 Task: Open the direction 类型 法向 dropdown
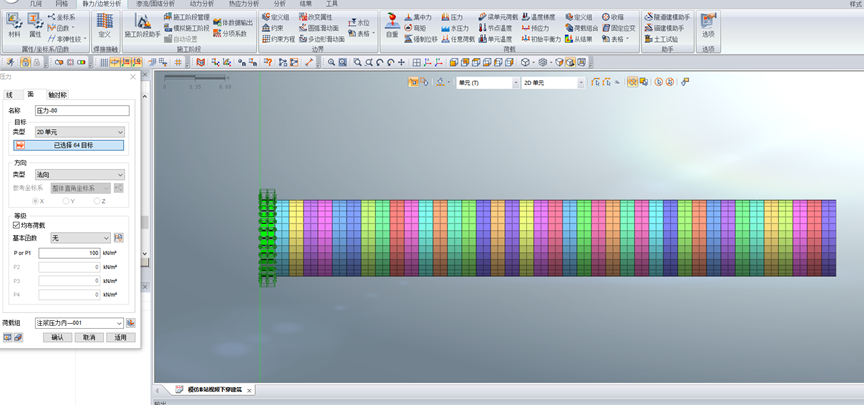pyautogui.click(x=79, y=175)
